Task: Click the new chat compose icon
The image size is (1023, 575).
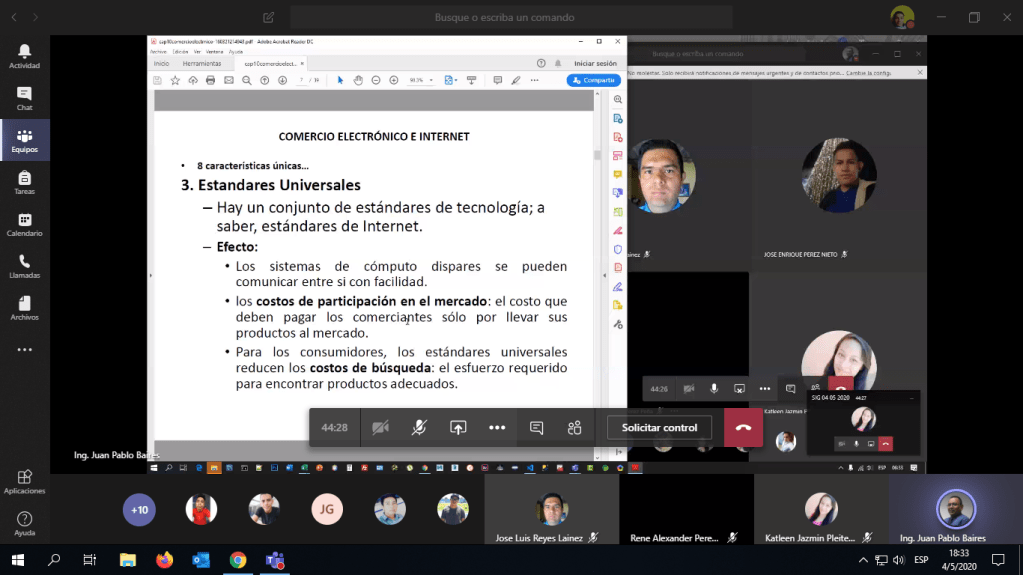Action: click(268, 17)
